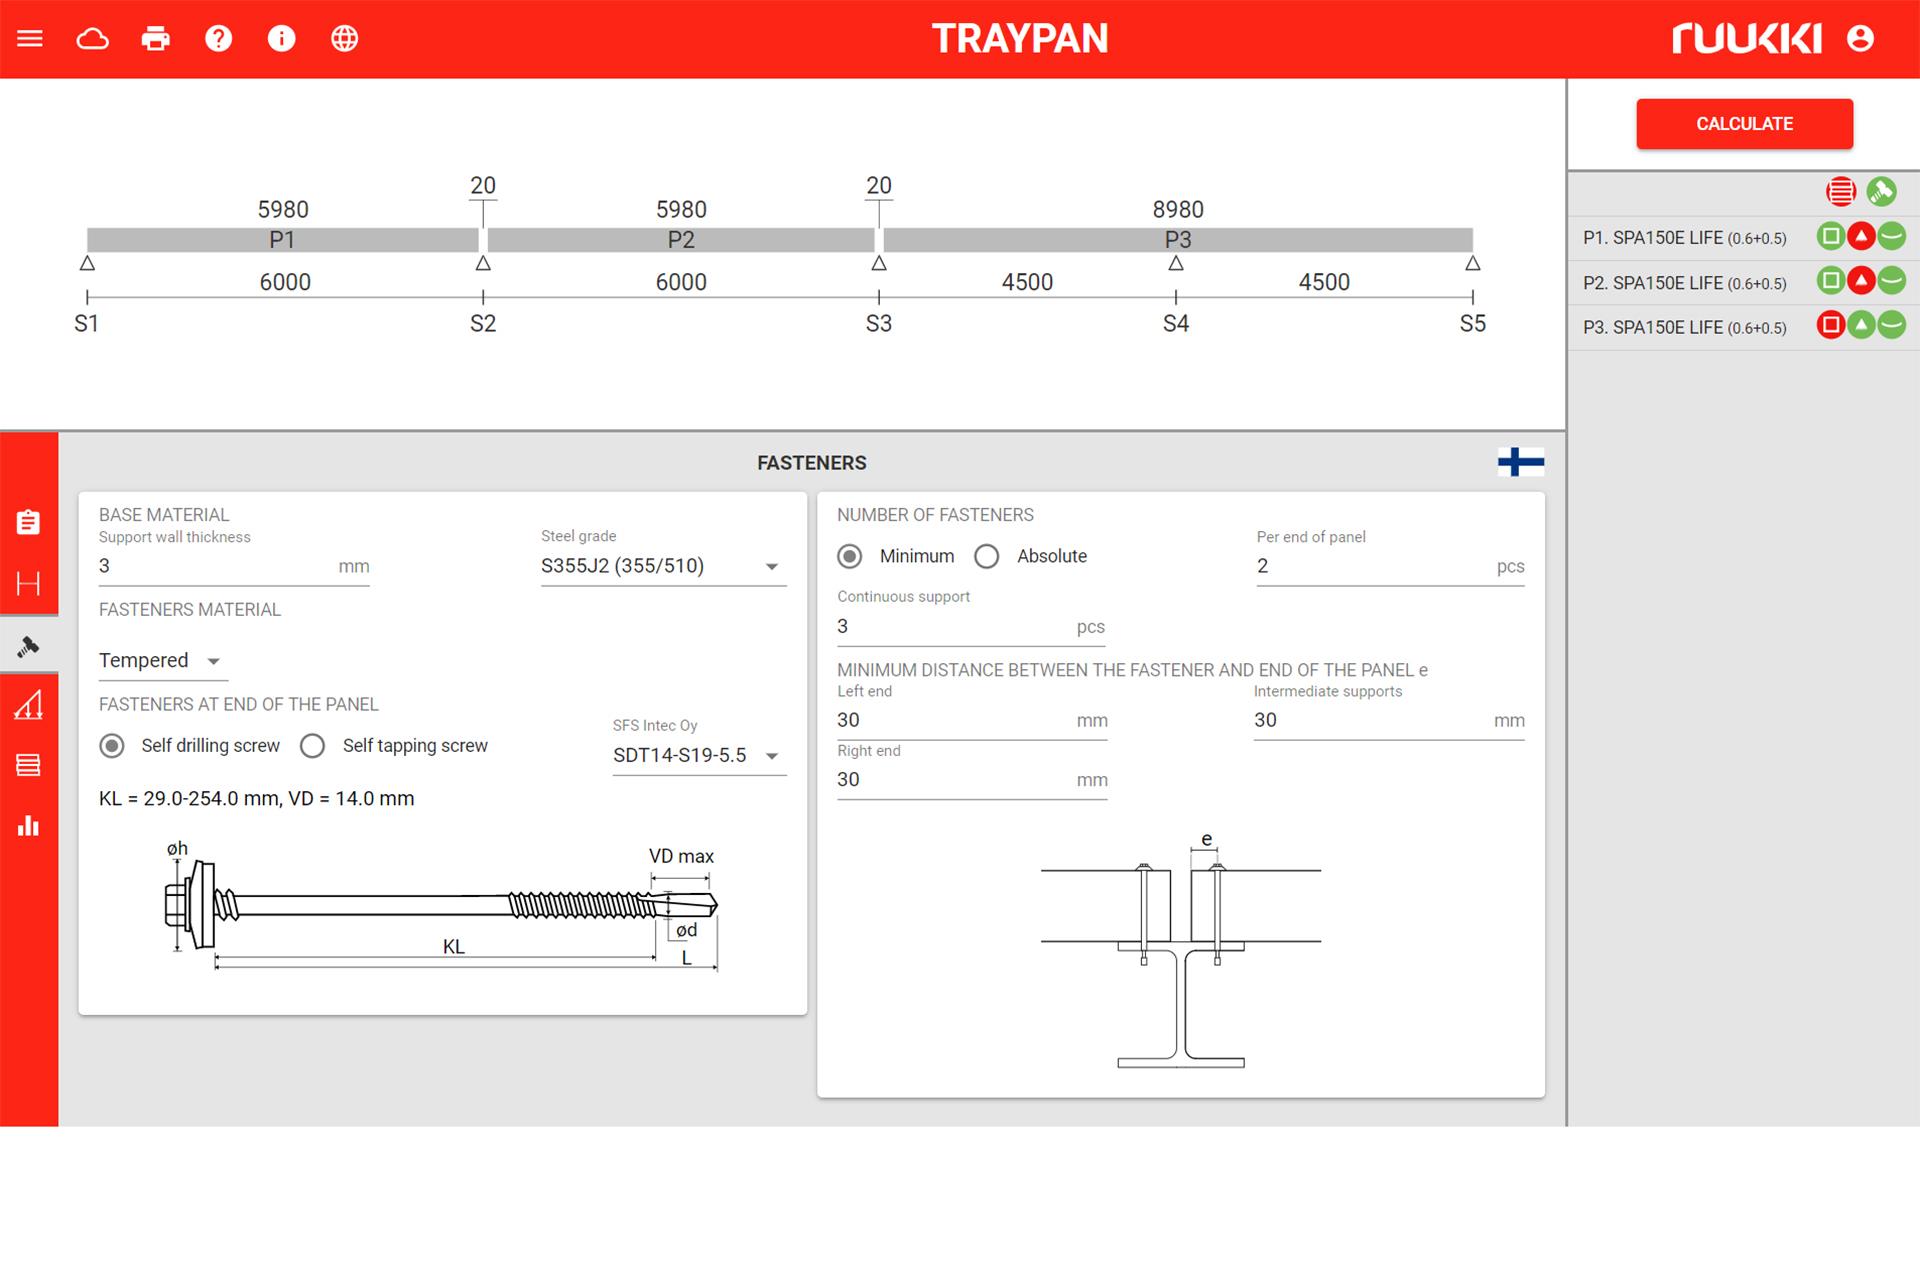Open the SDT14-S19-5.5 screw dropdown
Viewport: 1920px width, 1280px height.
(x=699, y=756)
